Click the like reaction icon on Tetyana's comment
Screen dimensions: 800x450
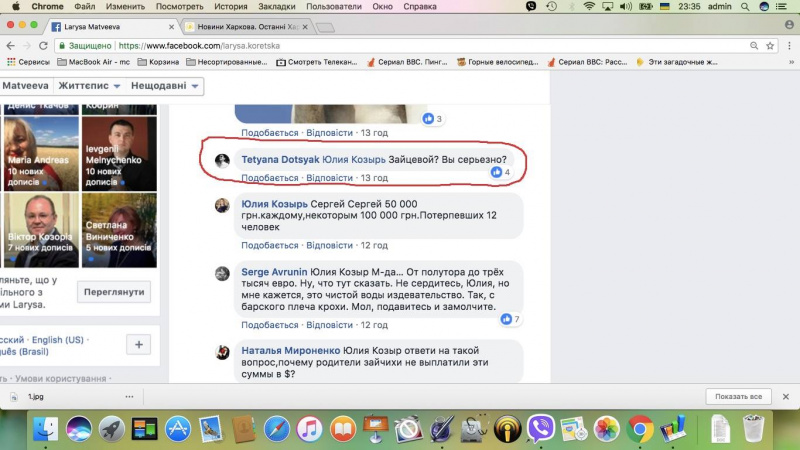(x=496, y=172)
